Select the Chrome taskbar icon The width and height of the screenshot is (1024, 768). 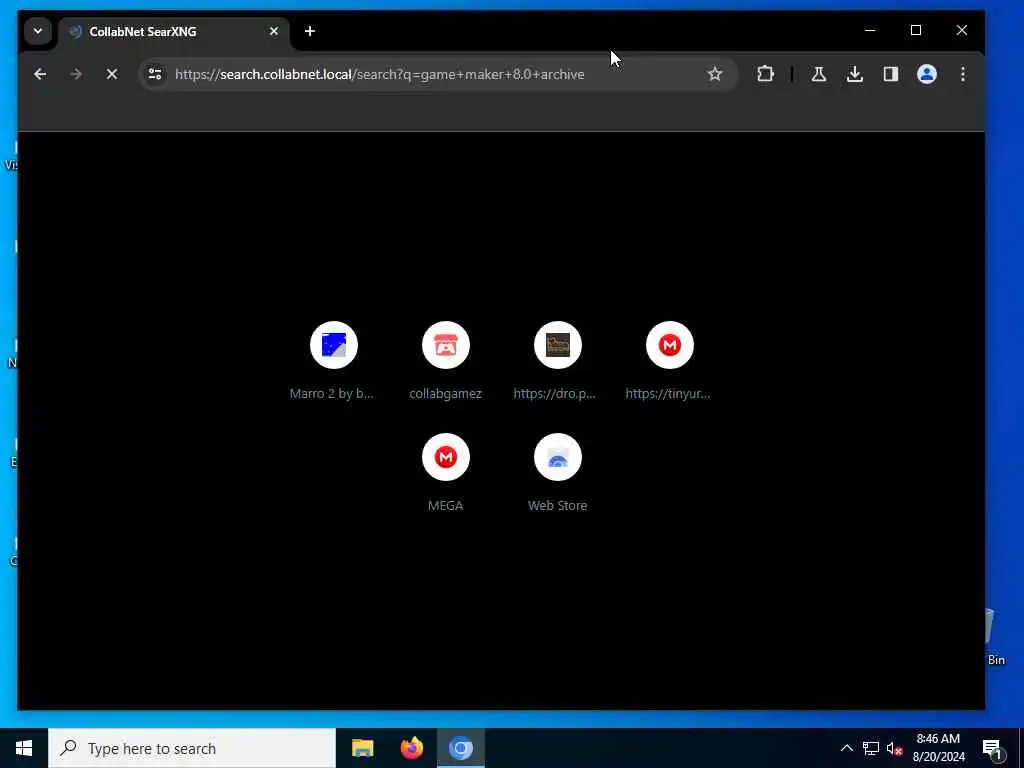click(460, 748)
